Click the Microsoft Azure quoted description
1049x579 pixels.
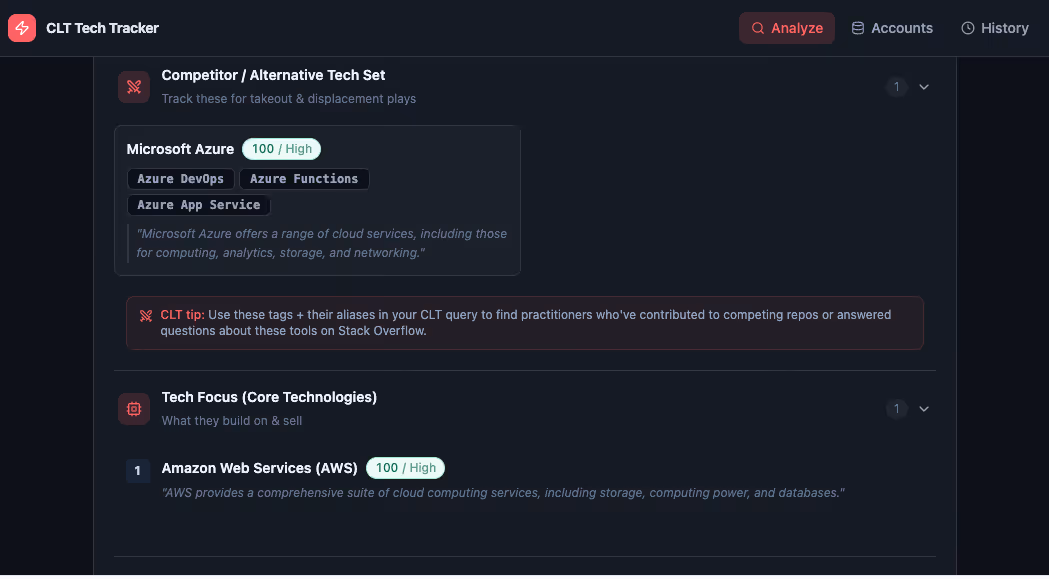(x=321, y=243)
